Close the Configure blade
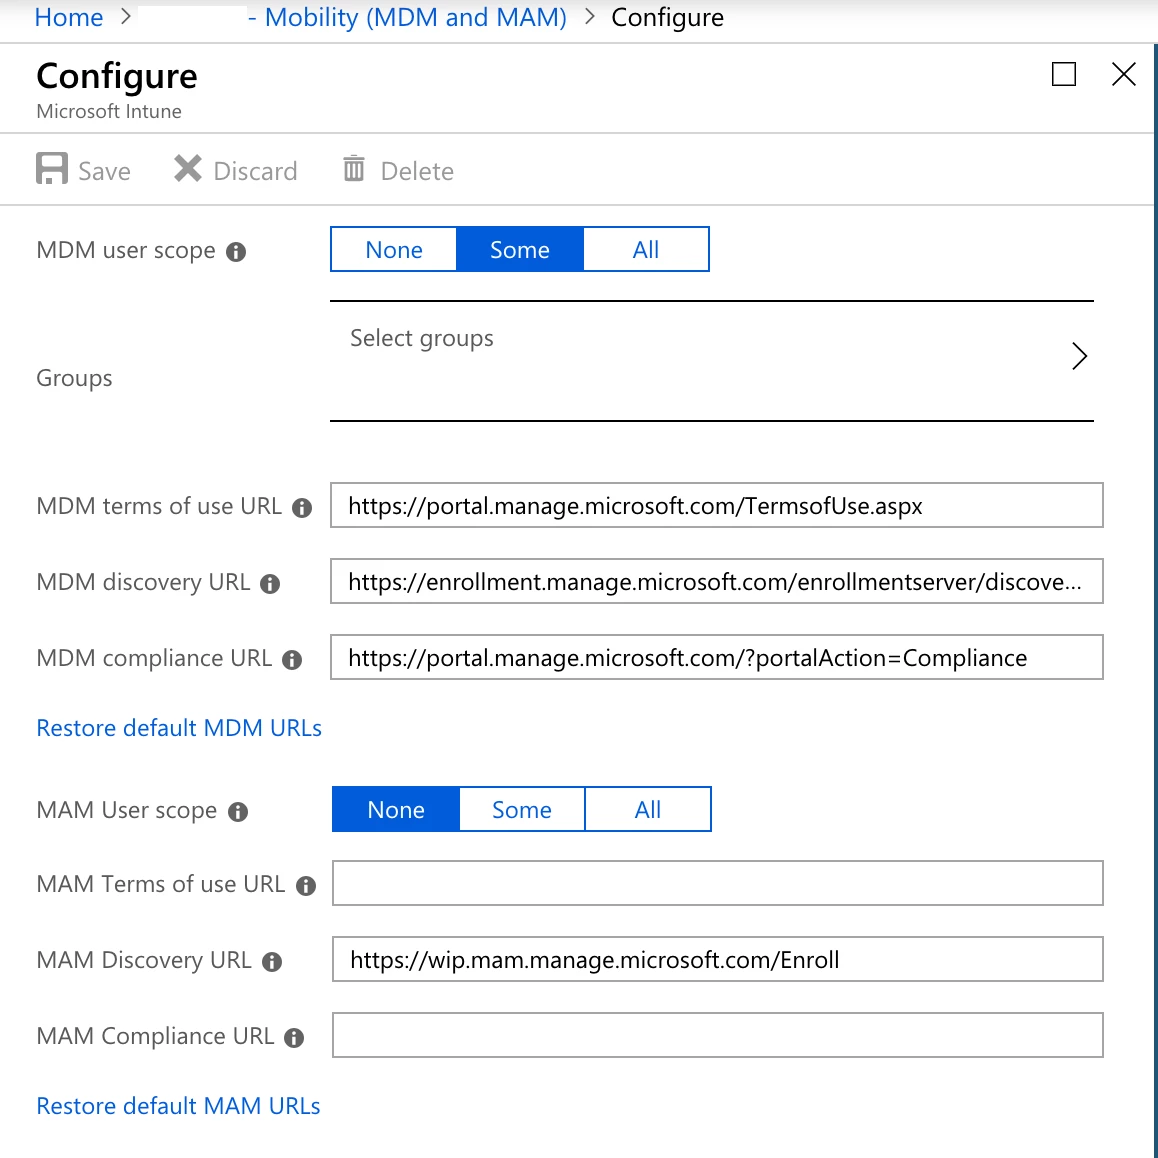 click(x=1124, y=74)
